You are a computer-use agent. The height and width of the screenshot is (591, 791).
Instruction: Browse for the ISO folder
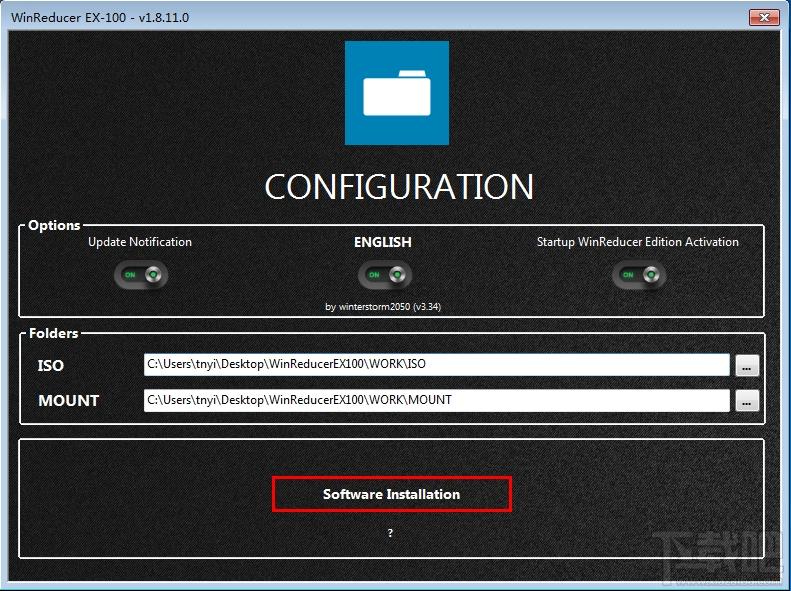point(747,366)
